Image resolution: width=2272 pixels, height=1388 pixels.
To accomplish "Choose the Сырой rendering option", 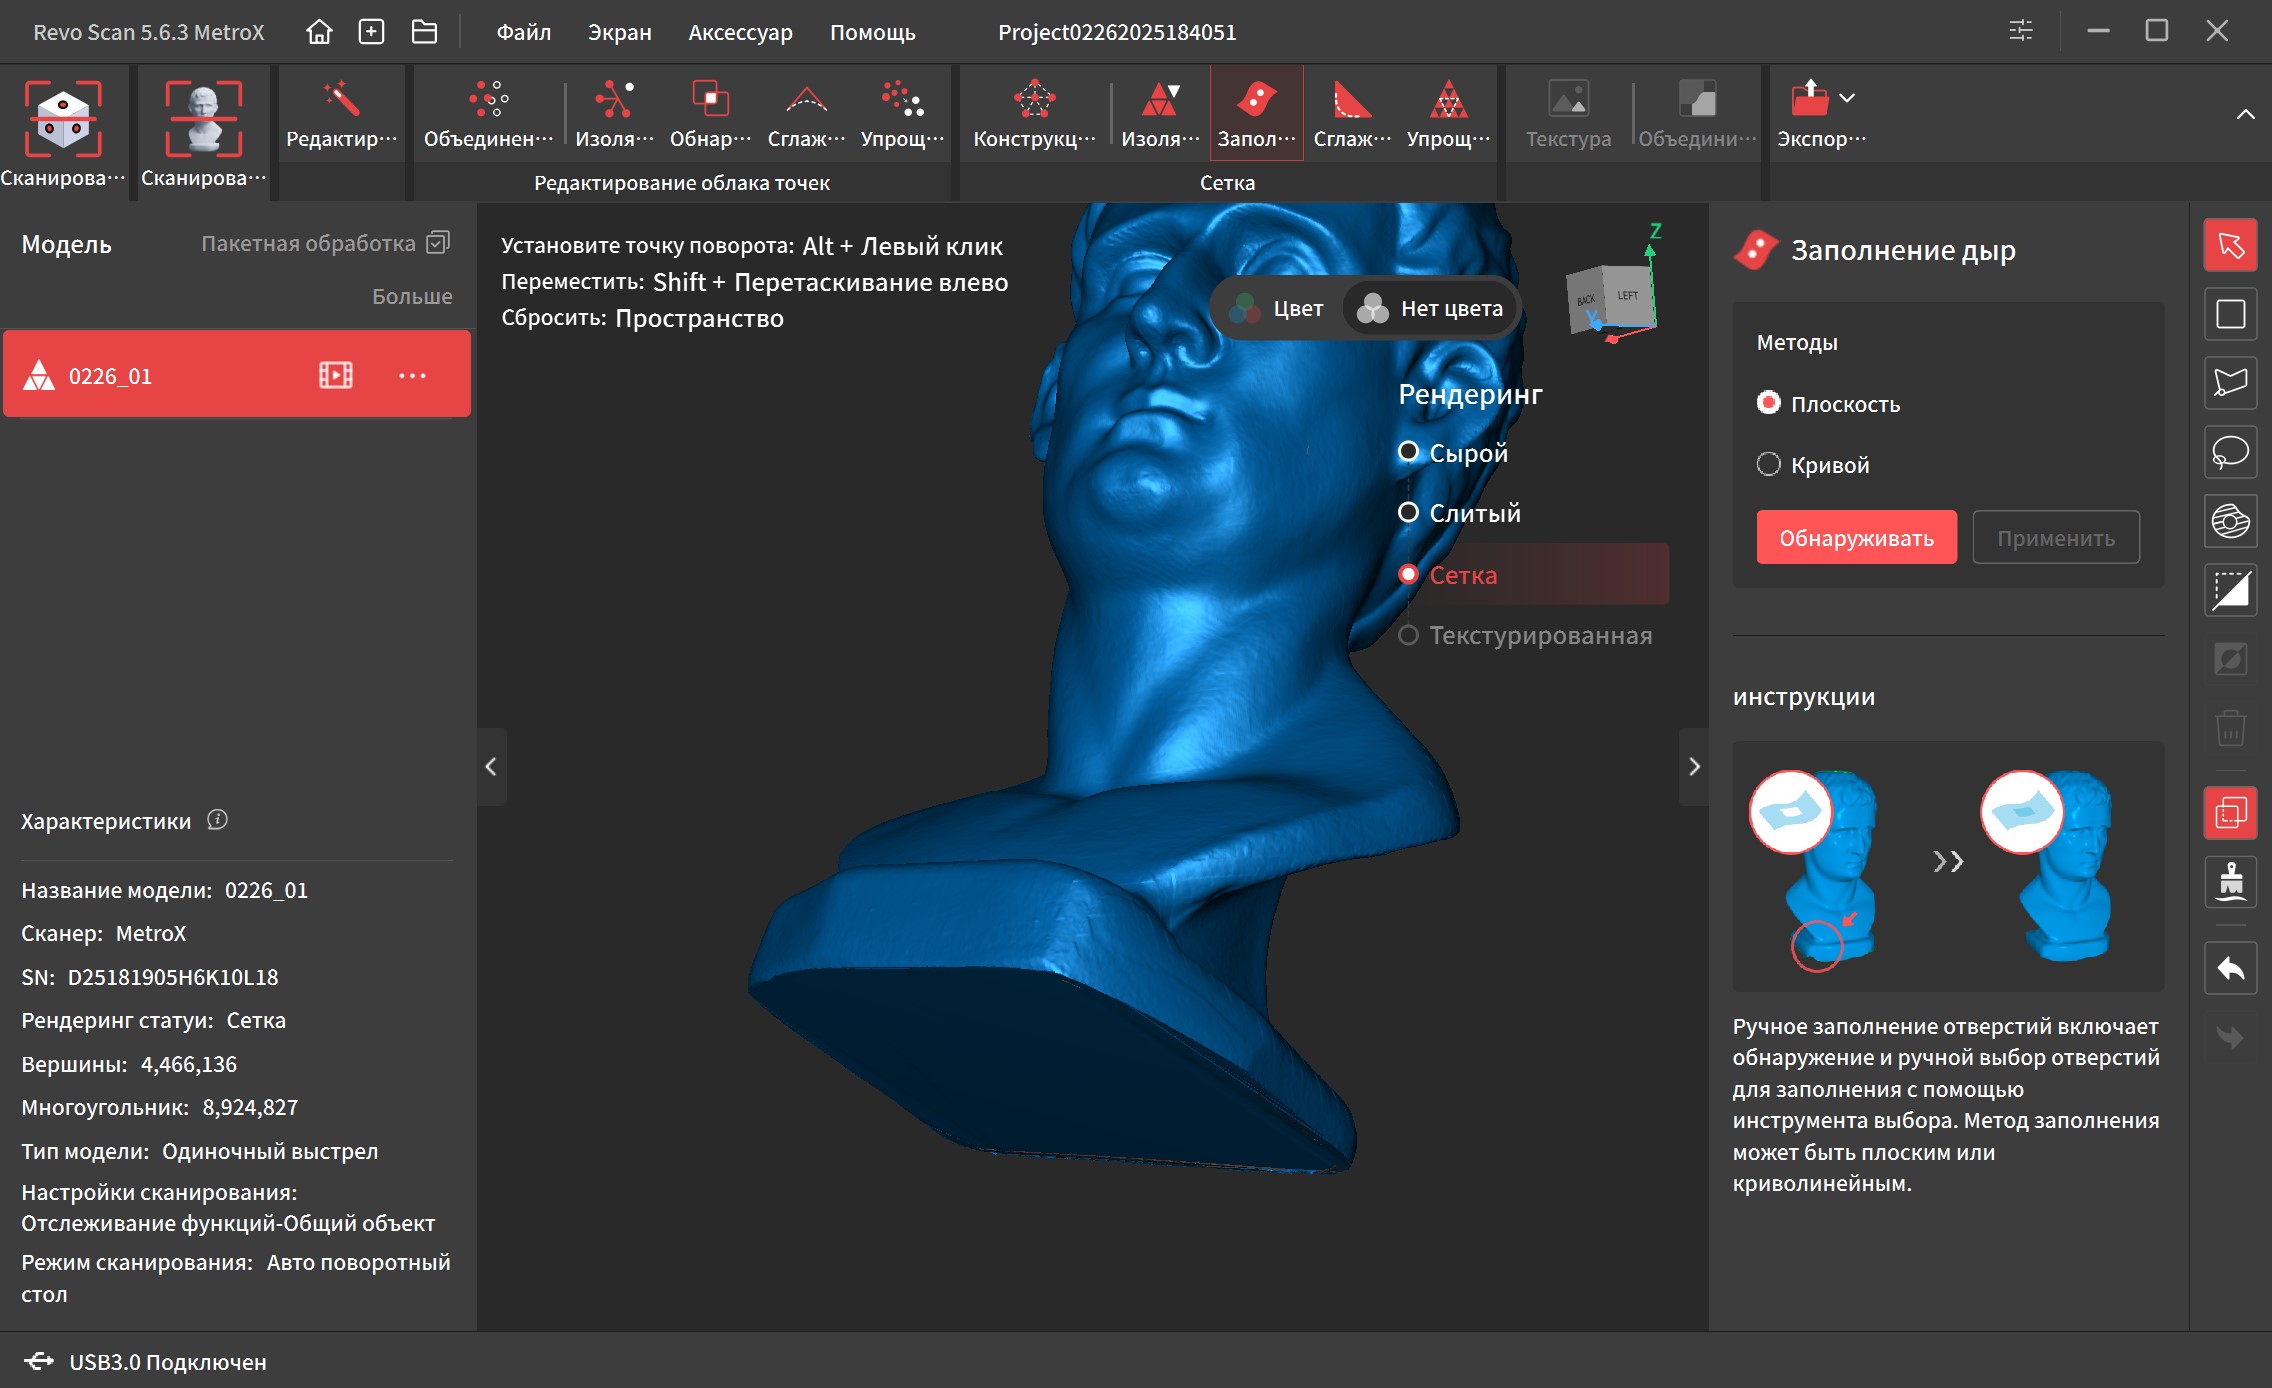I will (x=1408, y=452).
